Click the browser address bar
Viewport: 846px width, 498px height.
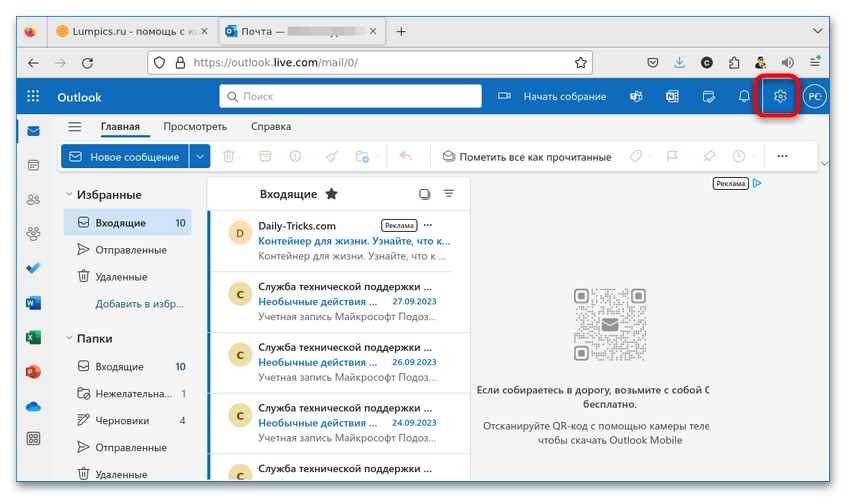click(370, 63)
